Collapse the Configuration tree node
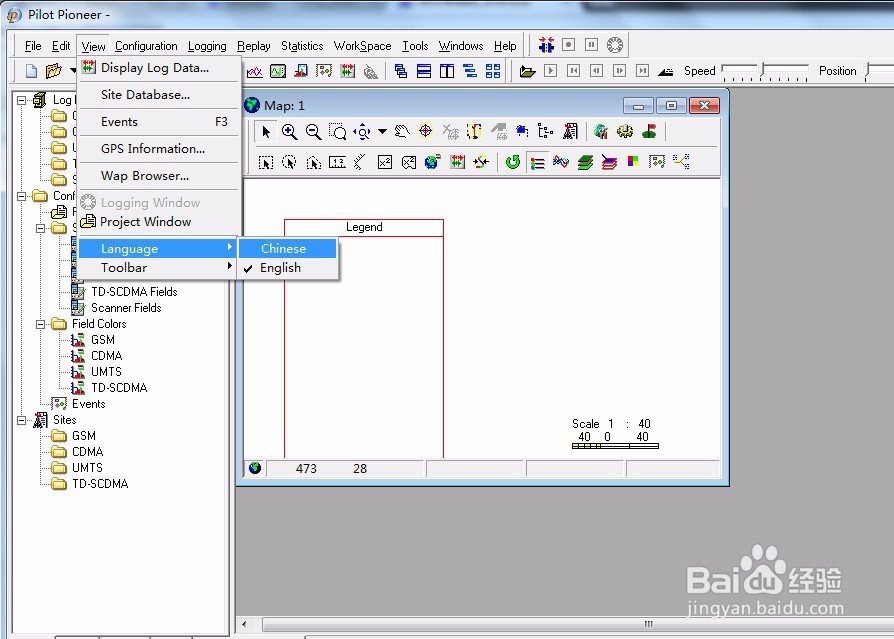This screenshot has height=639, width=894. [21, 196]
